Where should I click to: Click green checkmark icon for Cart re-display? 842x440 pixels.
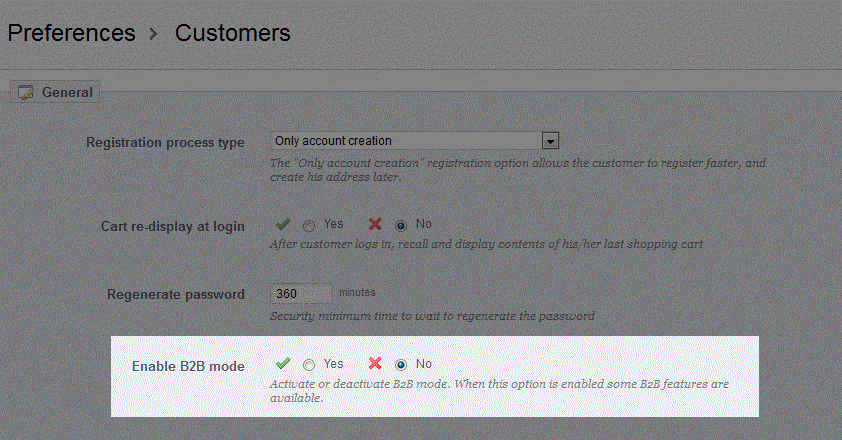click(x=283, y=224)
